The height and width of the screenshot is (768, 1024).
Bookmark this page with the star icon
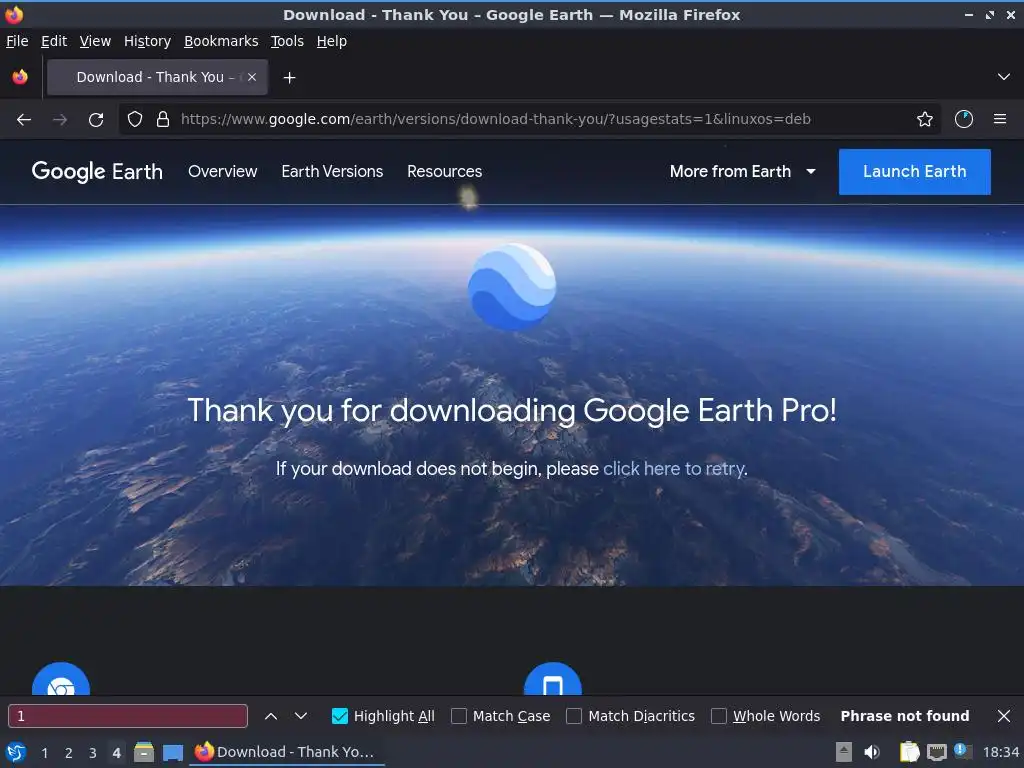924,119
